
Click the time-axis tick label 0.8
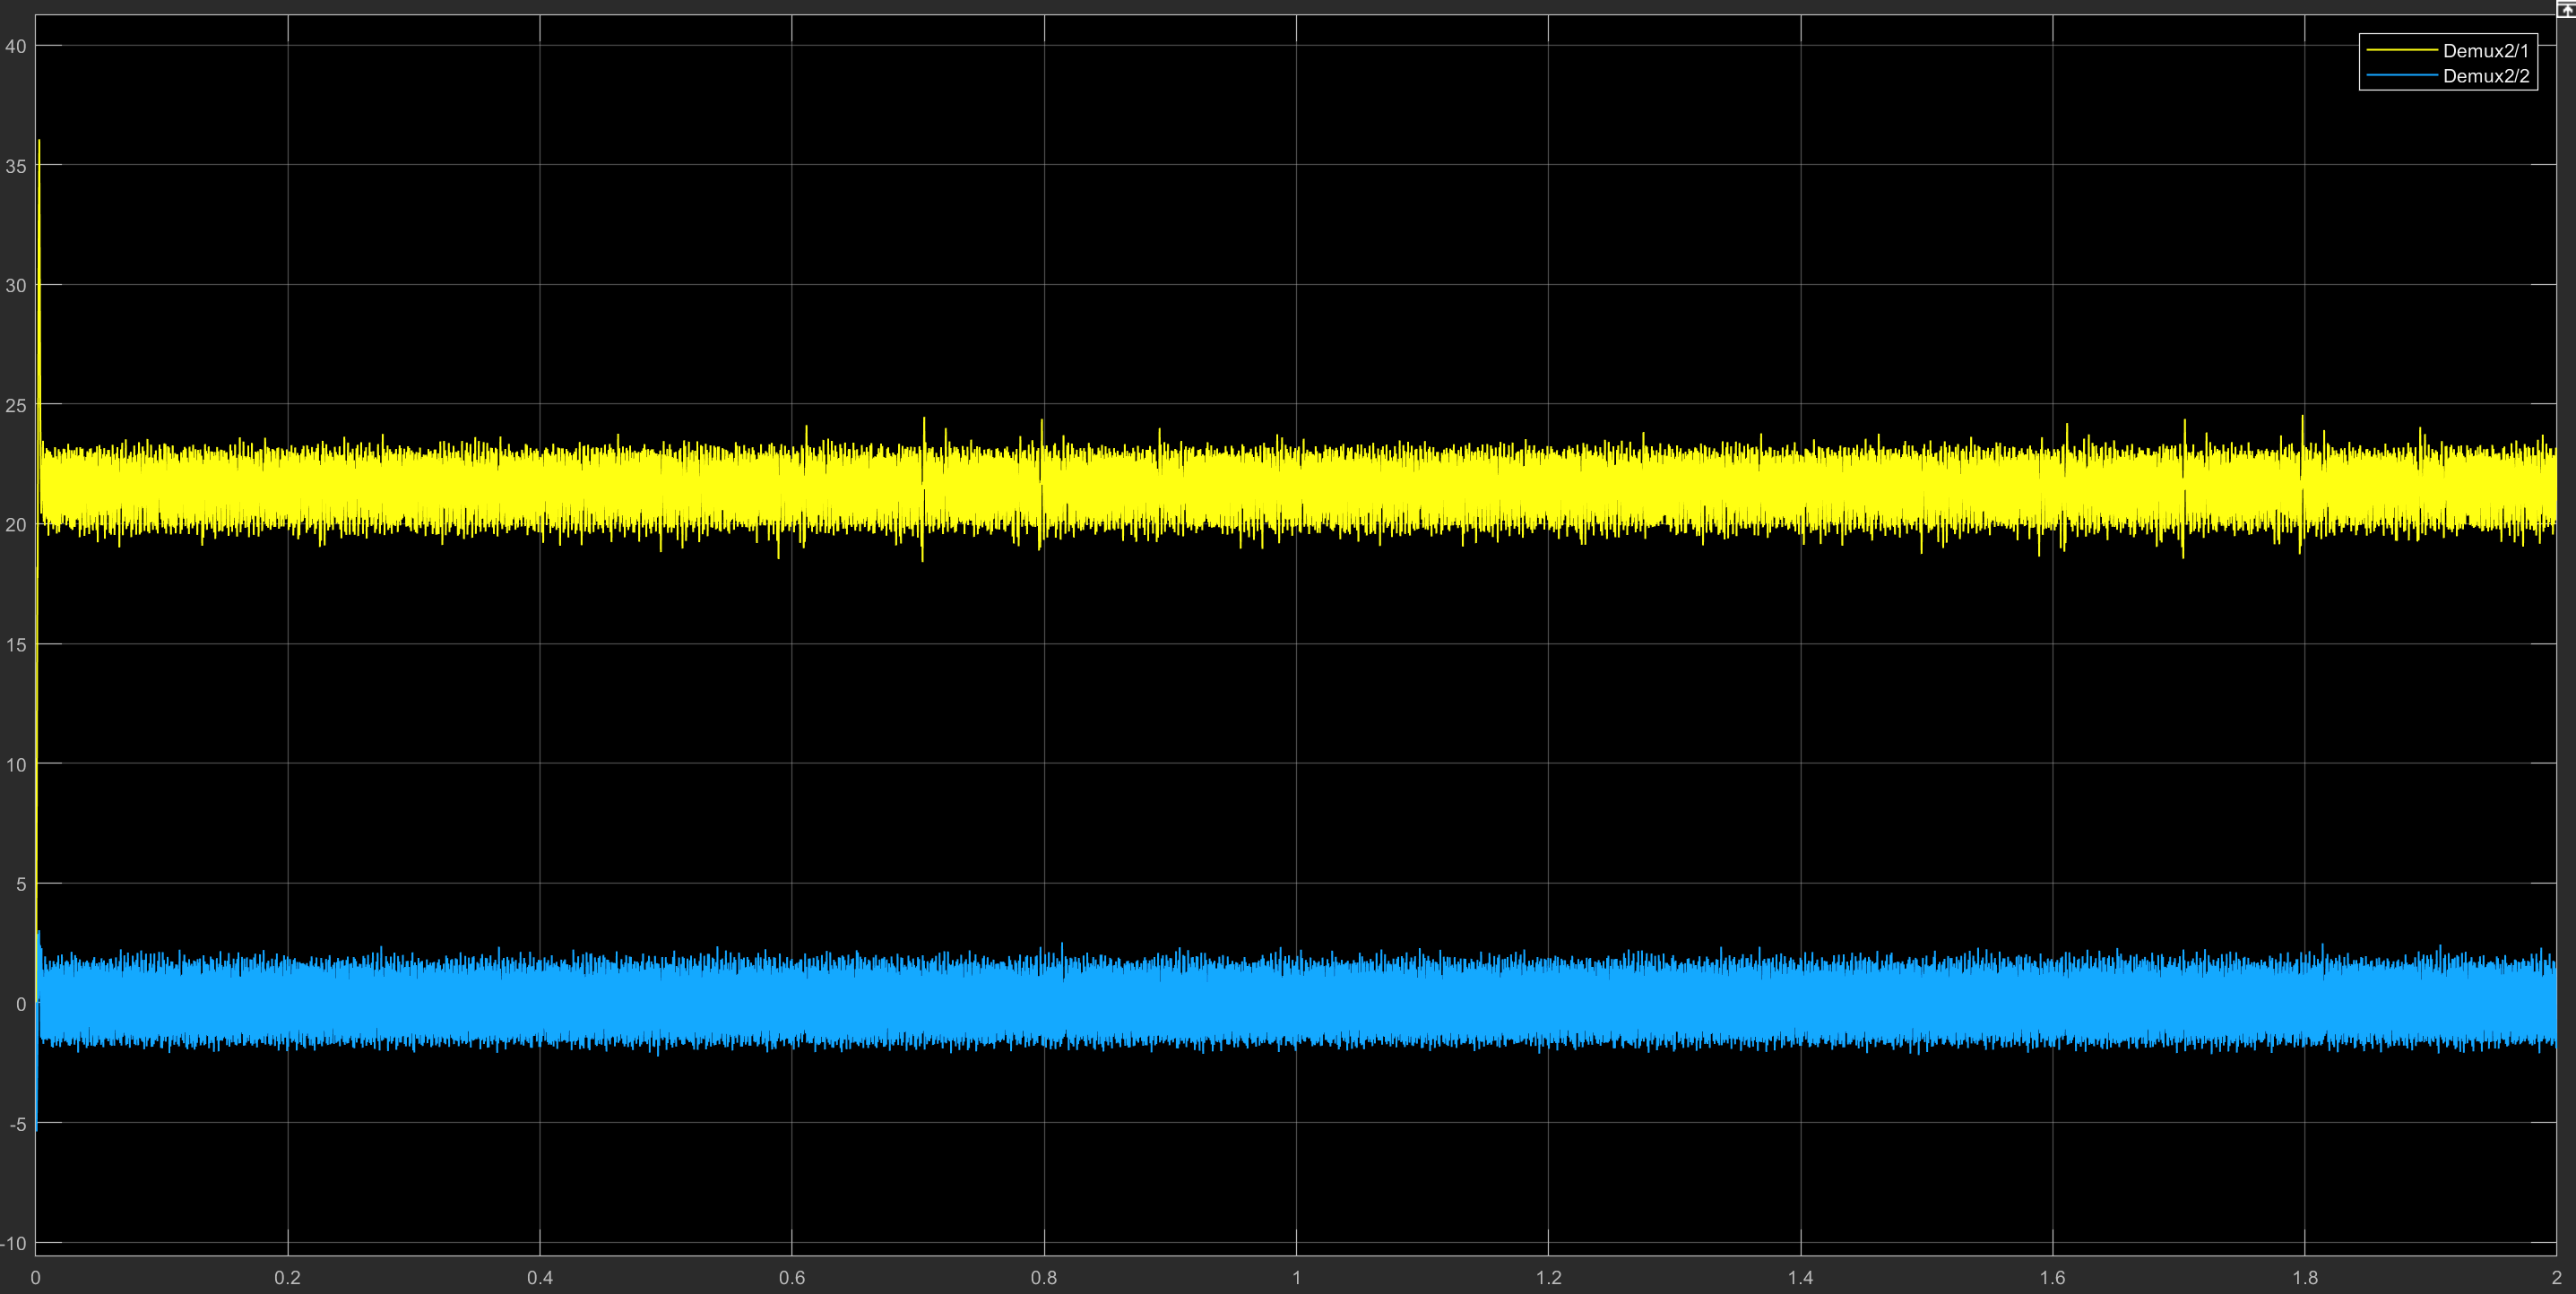1044,1277
